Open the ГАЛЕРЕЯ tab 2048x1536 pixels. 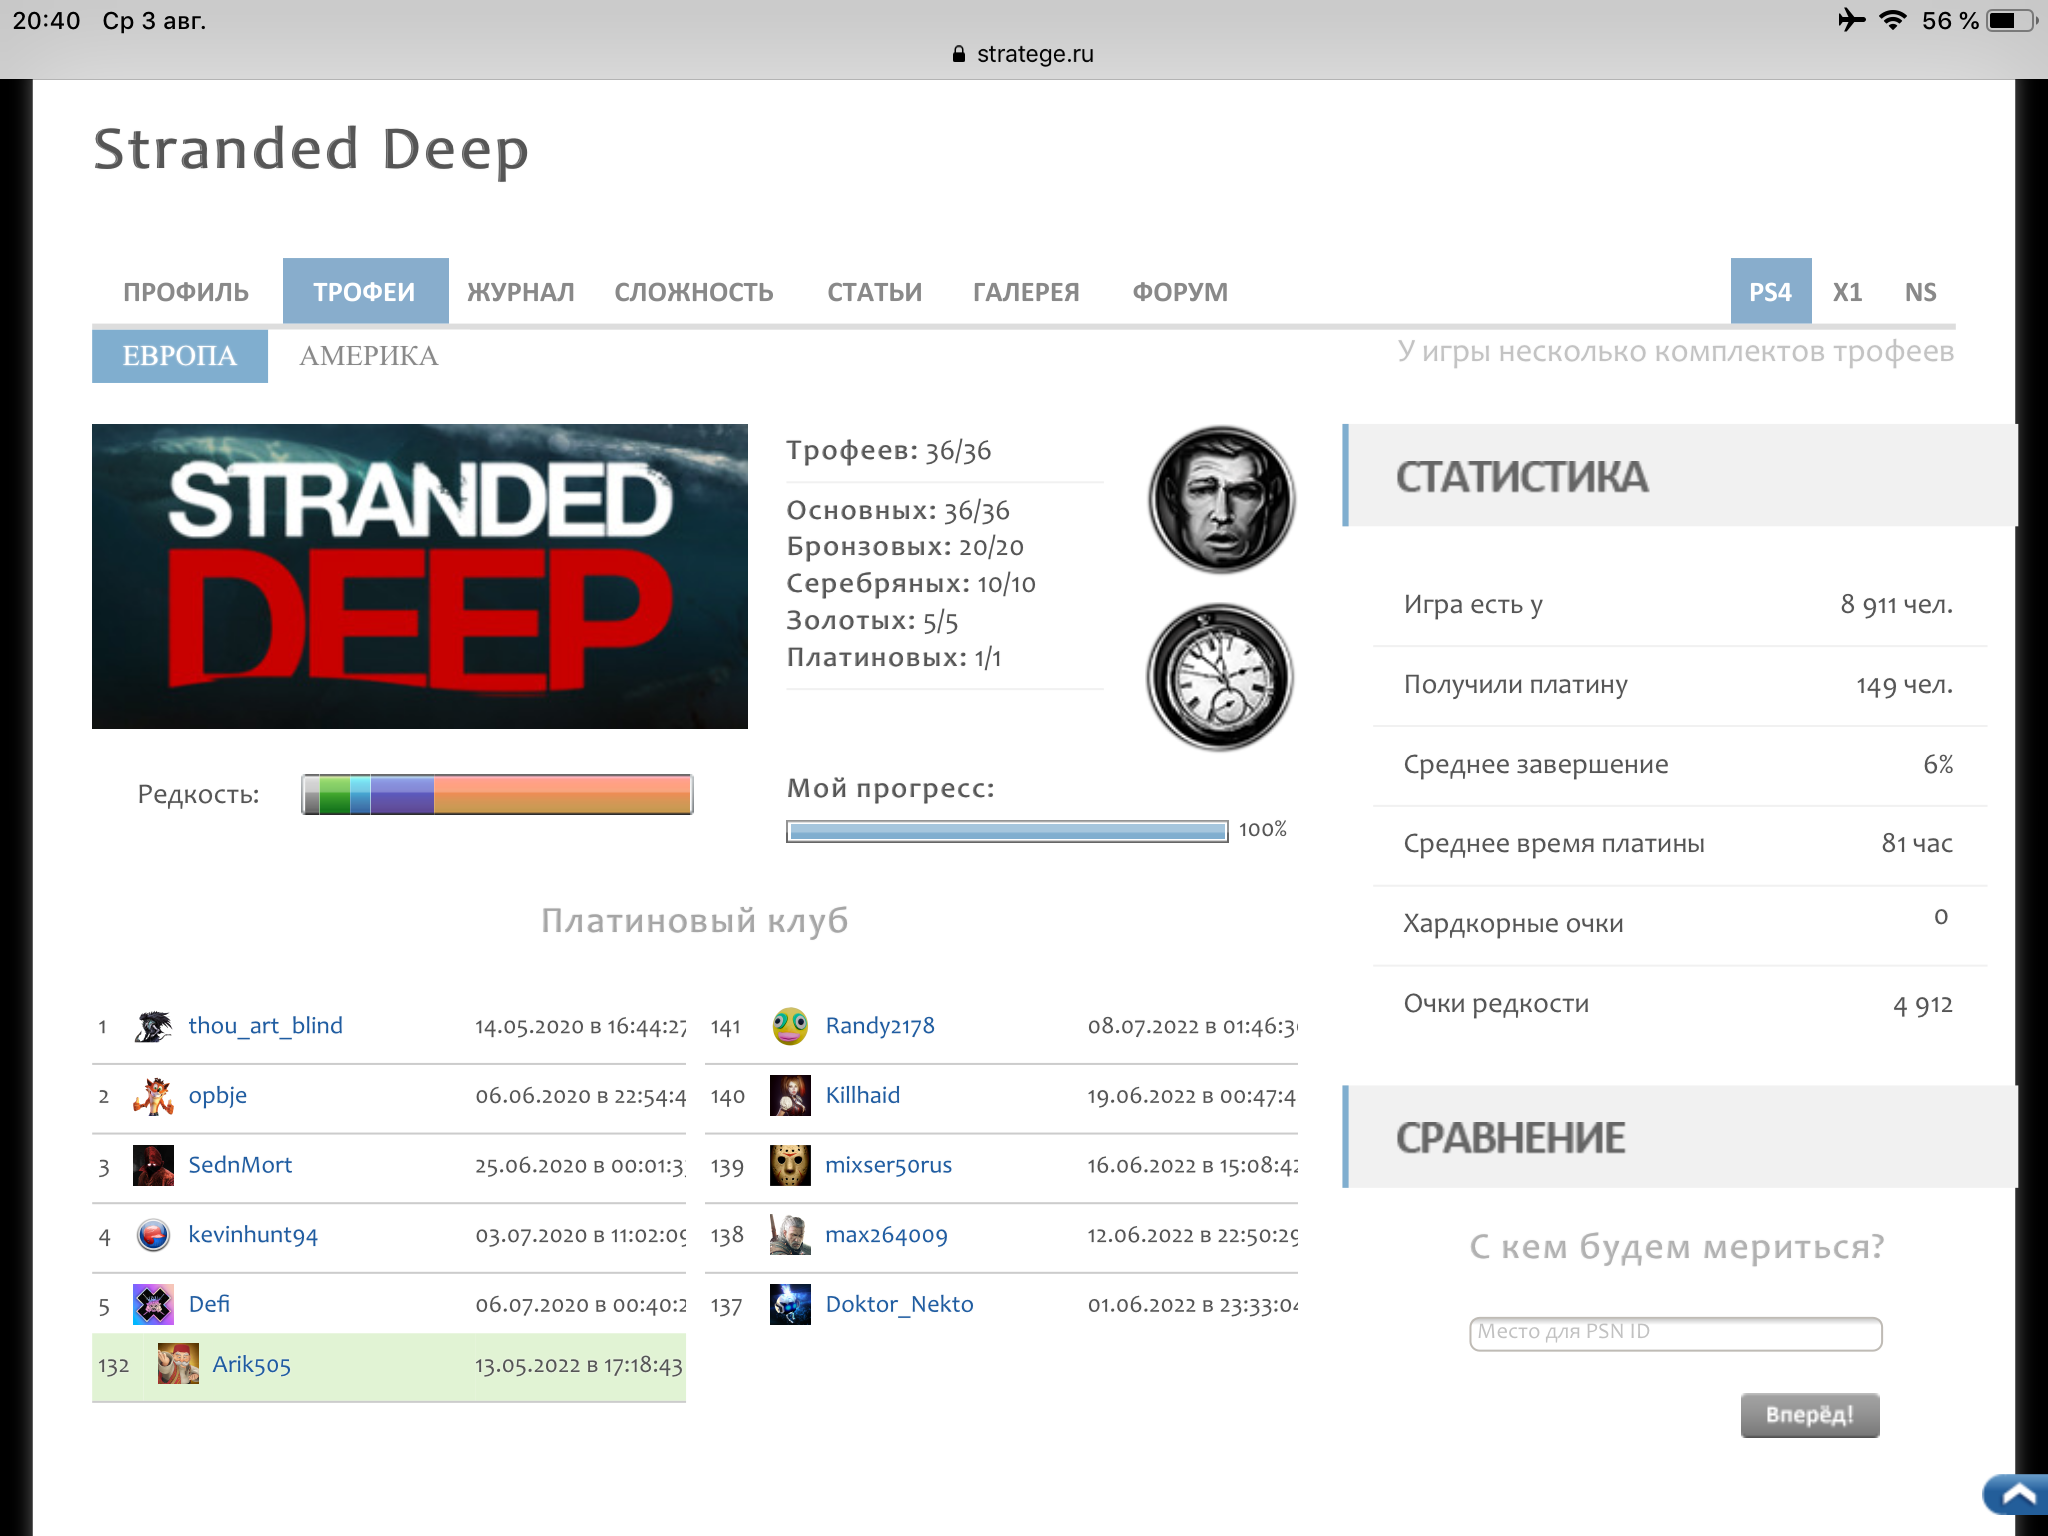pyautogui.click(x=1026, y=292)
